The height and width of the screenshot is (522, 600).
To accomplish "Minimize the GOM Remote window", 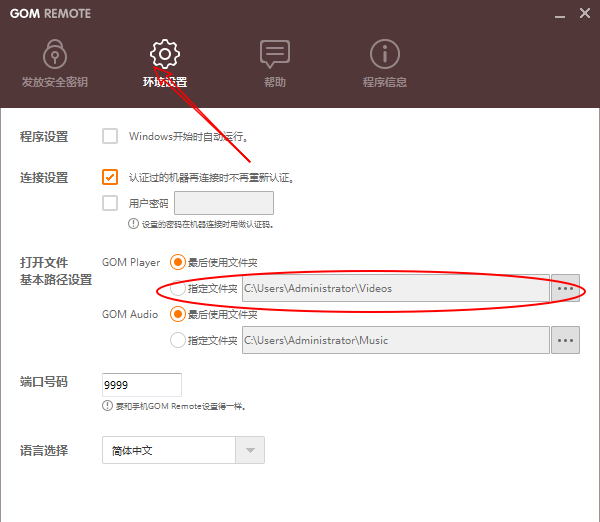I will pyautogui.click(x=560, y=15).
